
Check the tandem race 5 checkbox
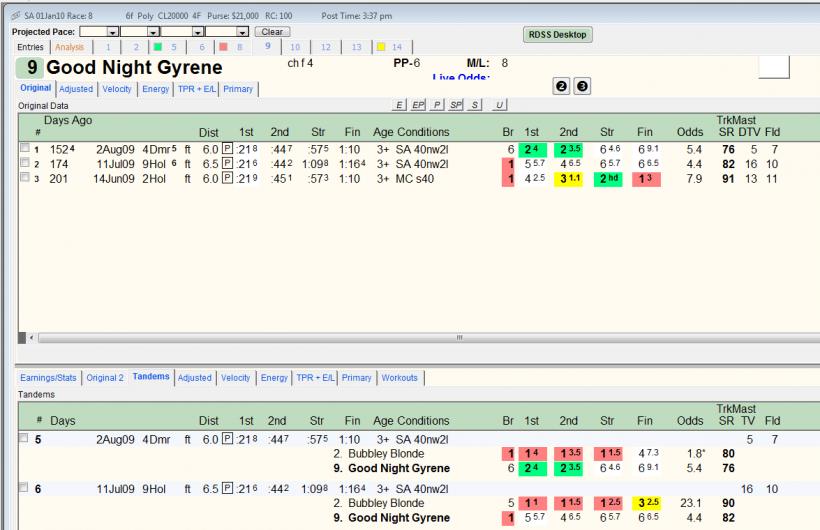coord(24,437)
